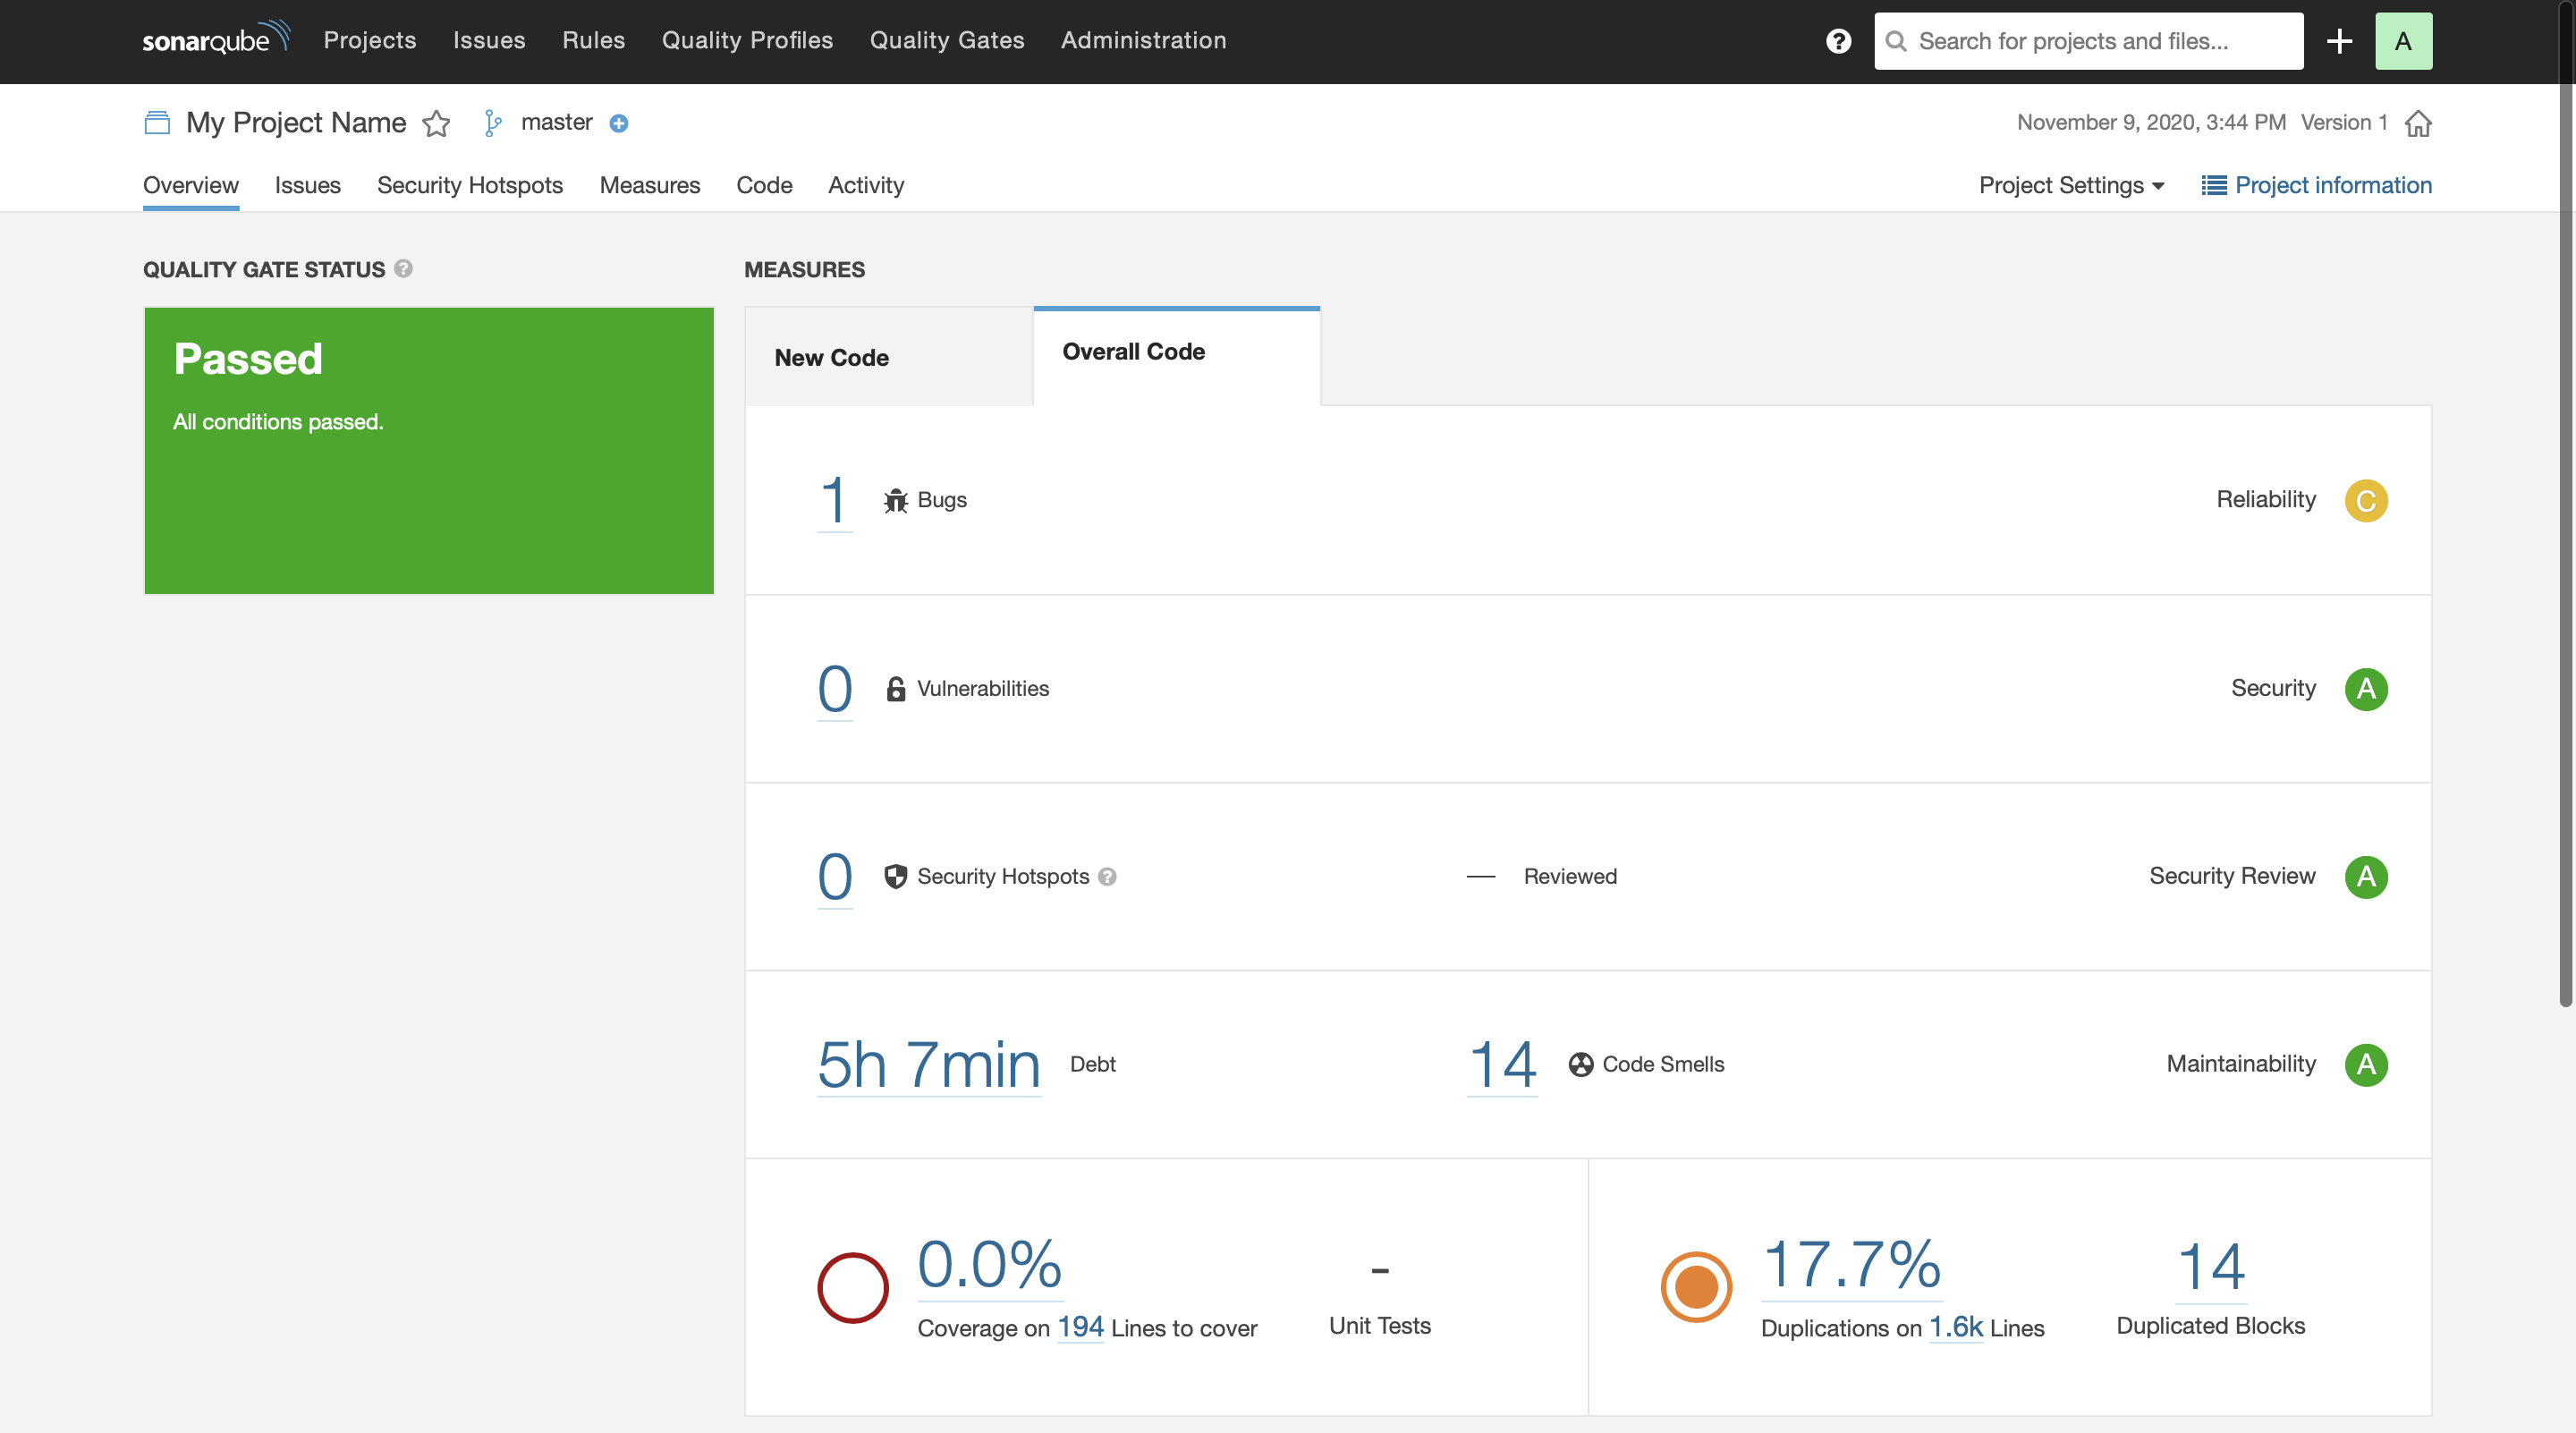Click the Bugs bug icon
The width and height of the screenshot is (2576, 1433).
tap(895, 500)
